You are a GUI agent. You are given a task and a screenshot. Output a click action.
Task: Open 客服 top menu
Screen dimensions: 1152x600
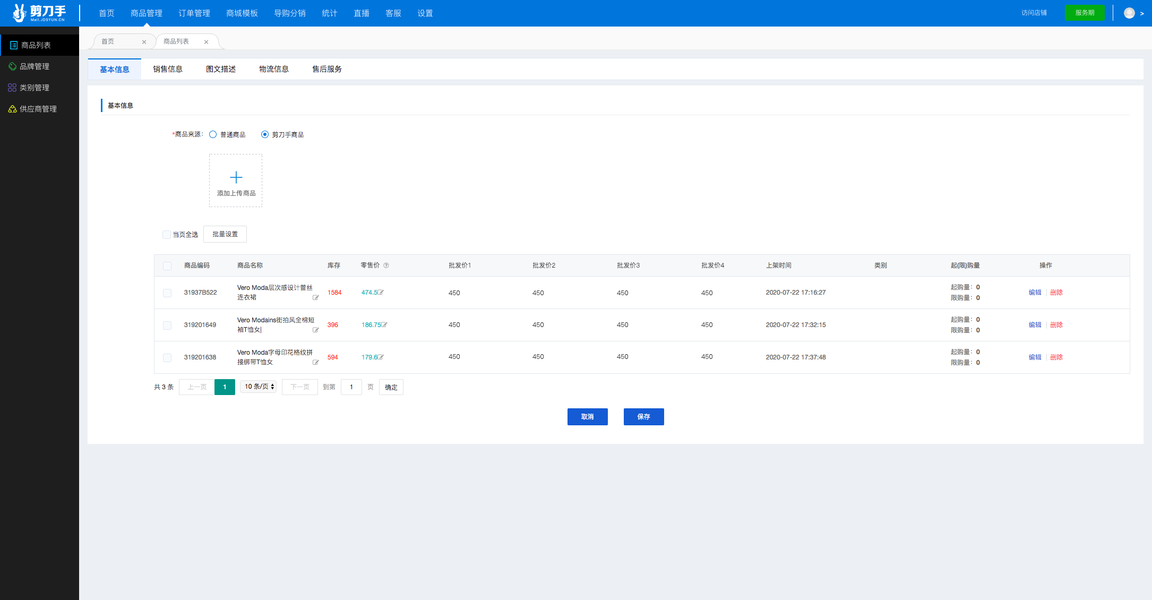[x=393, y=13]
